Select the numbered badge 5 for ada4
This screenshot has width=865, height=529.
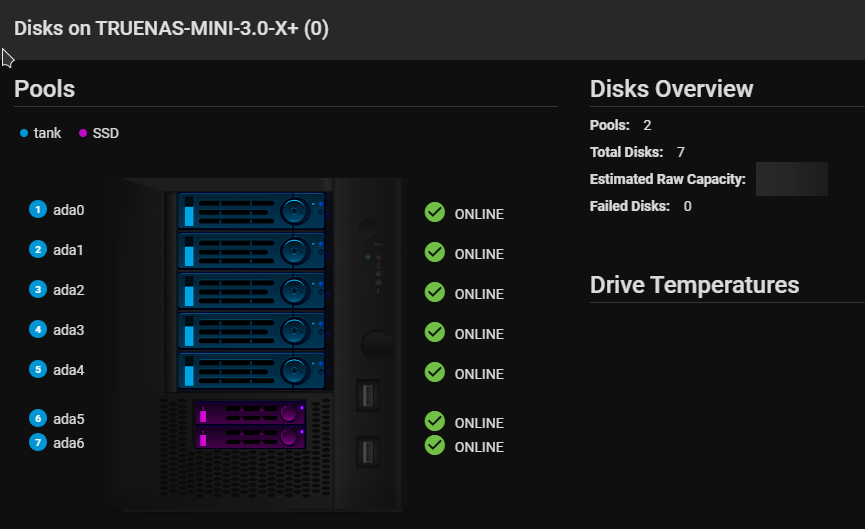[38, 369]
